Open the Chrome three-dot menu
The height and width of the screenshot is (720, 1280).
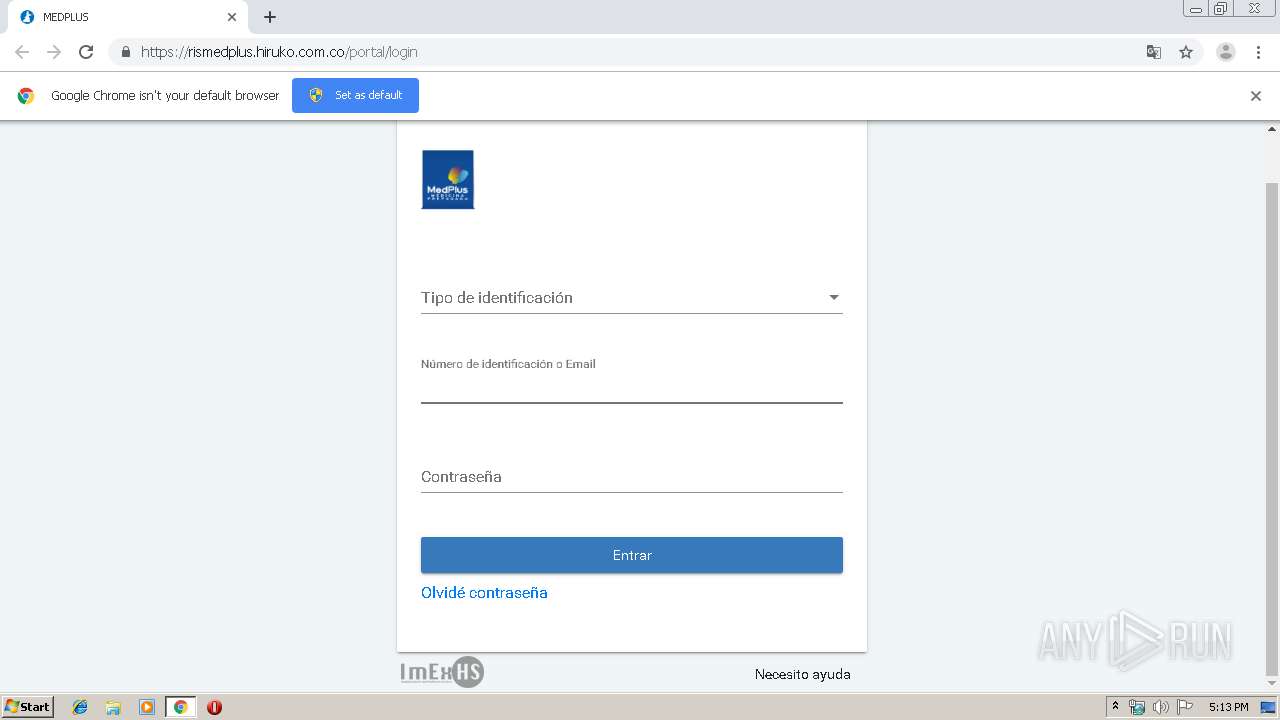coord(1258,52)
